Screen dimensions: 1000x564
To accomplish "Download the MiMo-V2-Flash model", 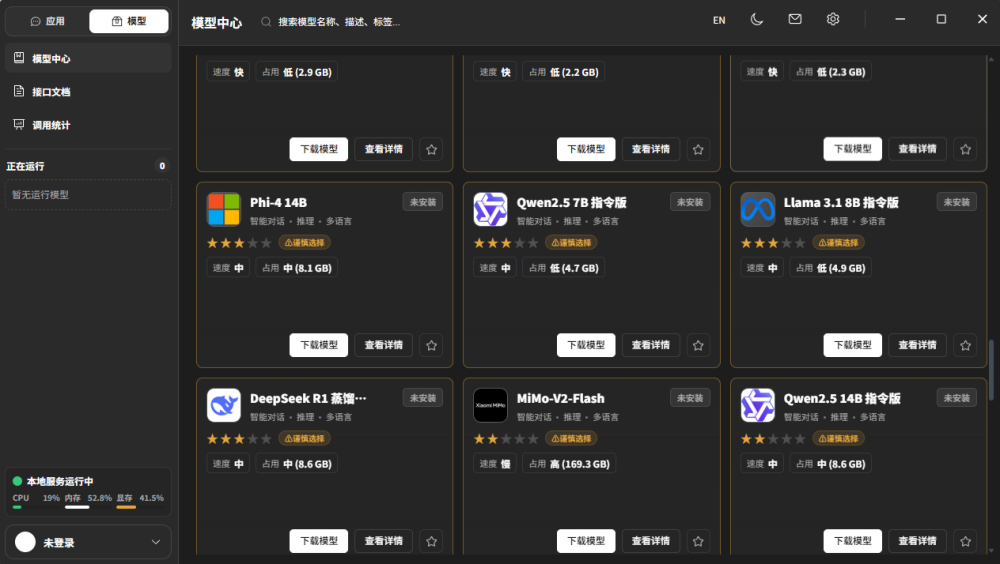I will point(586,541).
